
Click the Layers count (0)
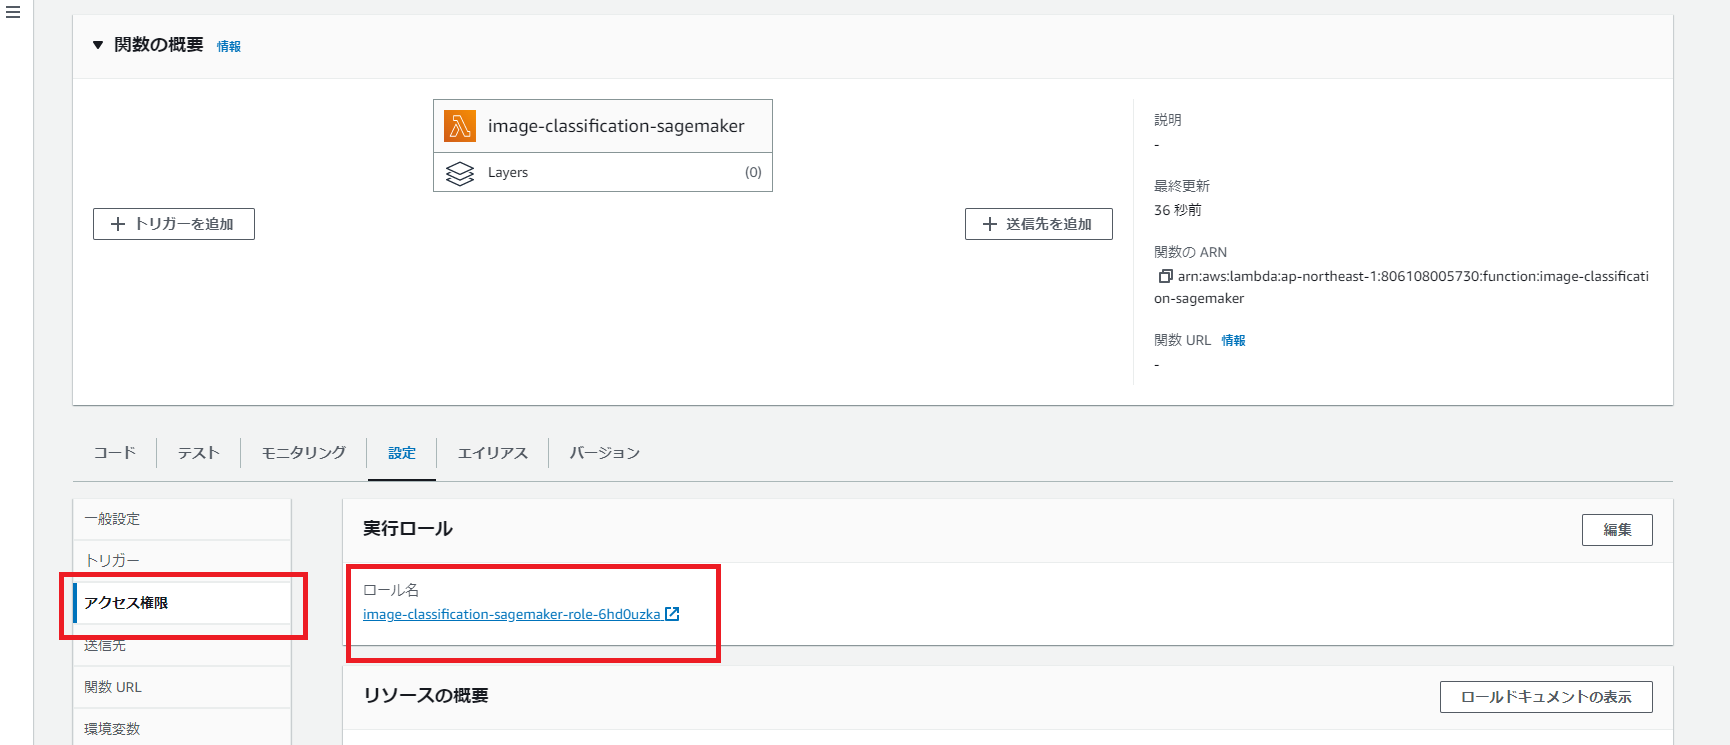753,172
